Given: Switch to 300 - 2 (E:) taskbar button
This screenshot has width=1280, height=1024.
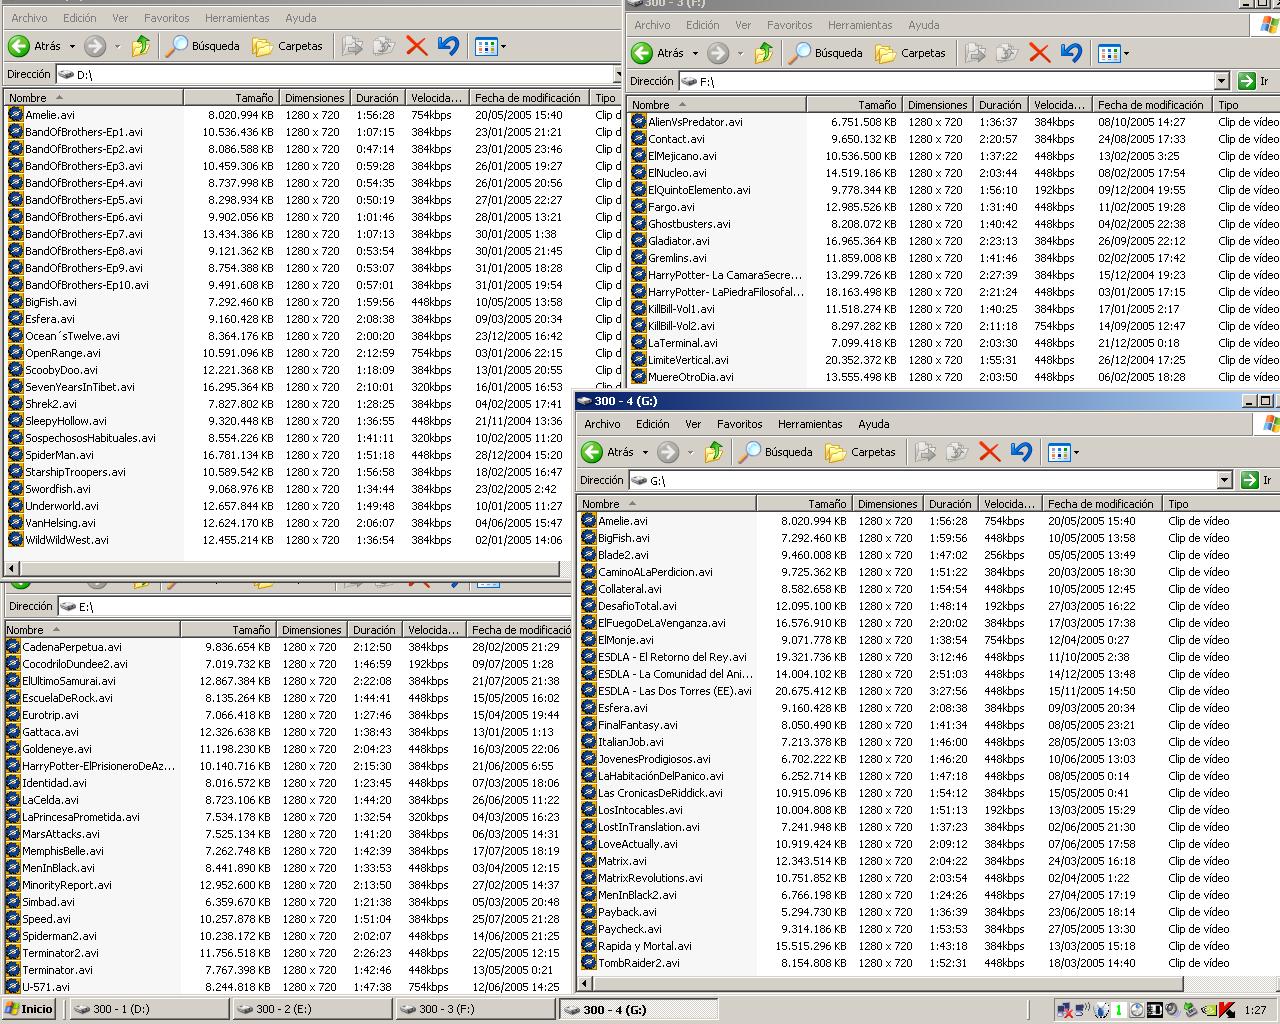Looking at the screenshot, I should click(310, 1009).
